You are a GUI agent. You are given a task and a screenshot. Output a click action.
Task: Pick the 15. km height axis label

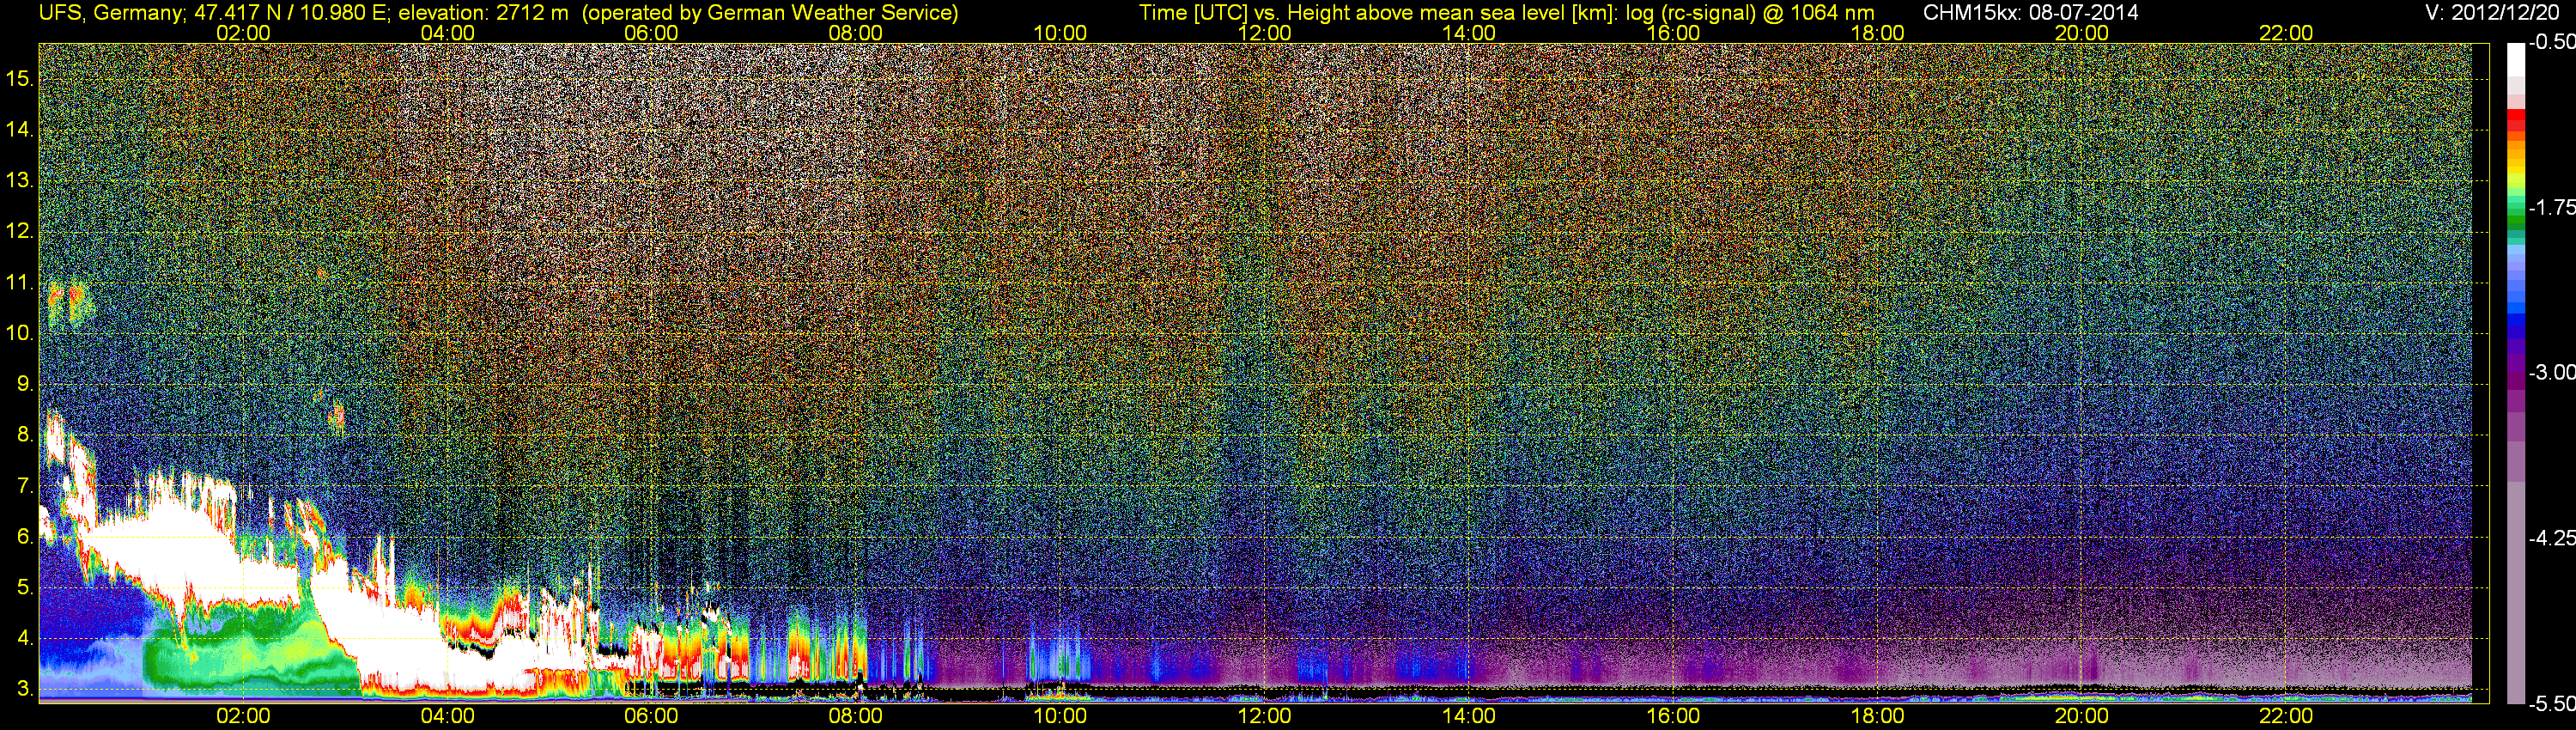pyautogui.click(x=20, y=79)
